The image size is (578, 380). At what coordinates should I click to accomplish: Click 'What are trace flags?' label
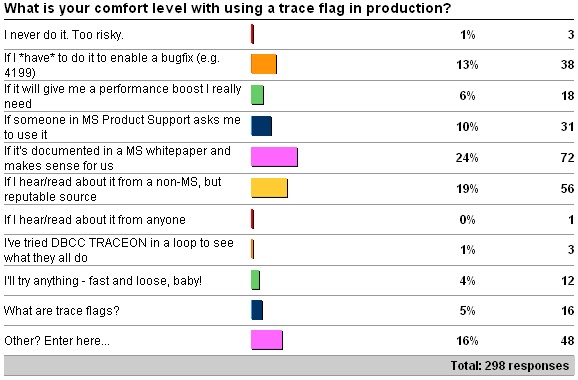[62, 311]
